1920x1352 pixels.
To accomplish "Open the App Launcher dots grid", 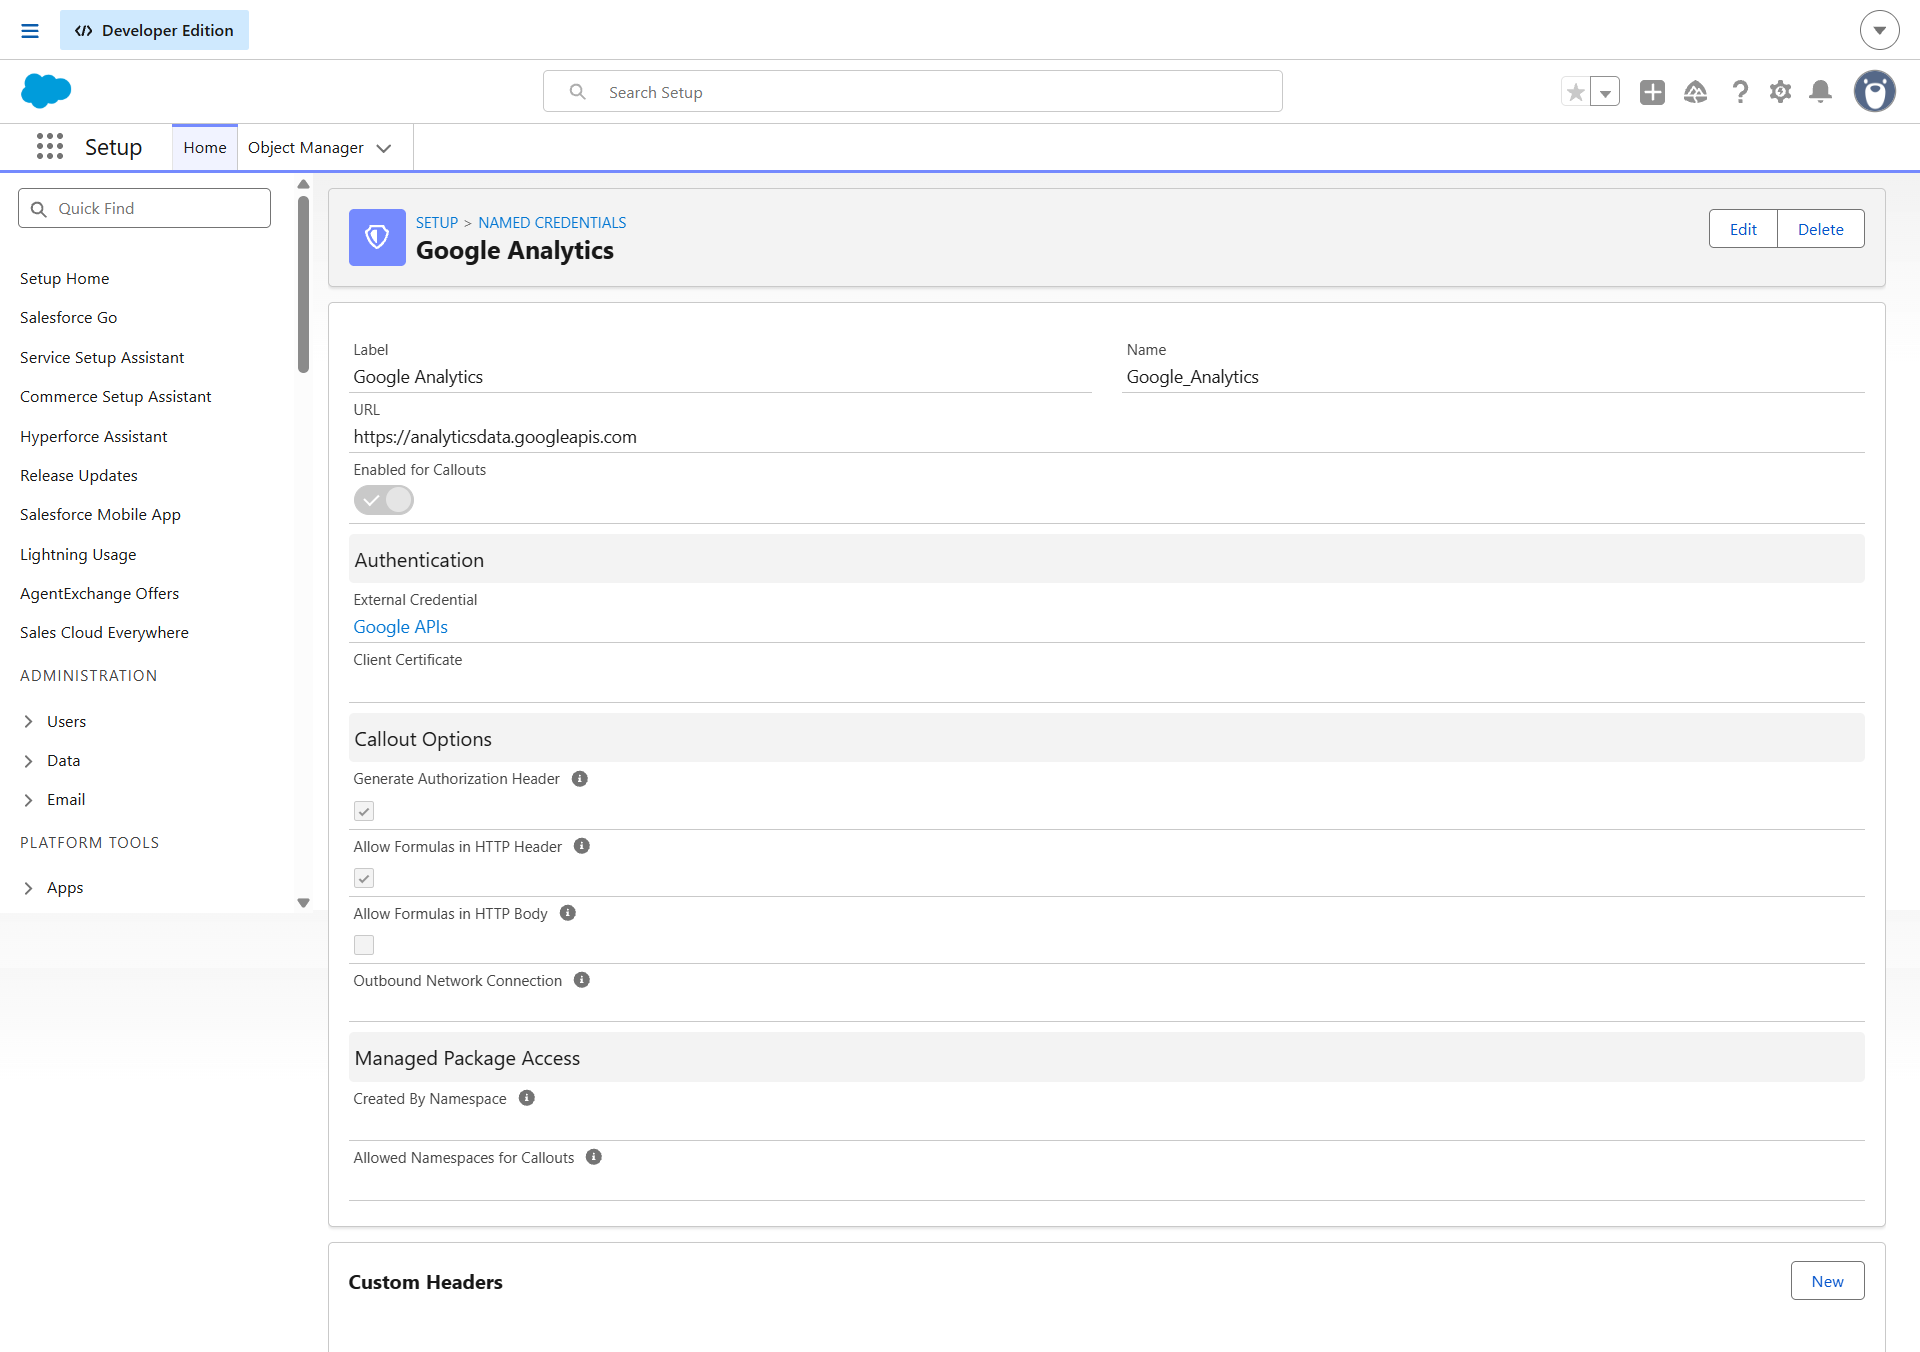I will [x=50, y=147].
